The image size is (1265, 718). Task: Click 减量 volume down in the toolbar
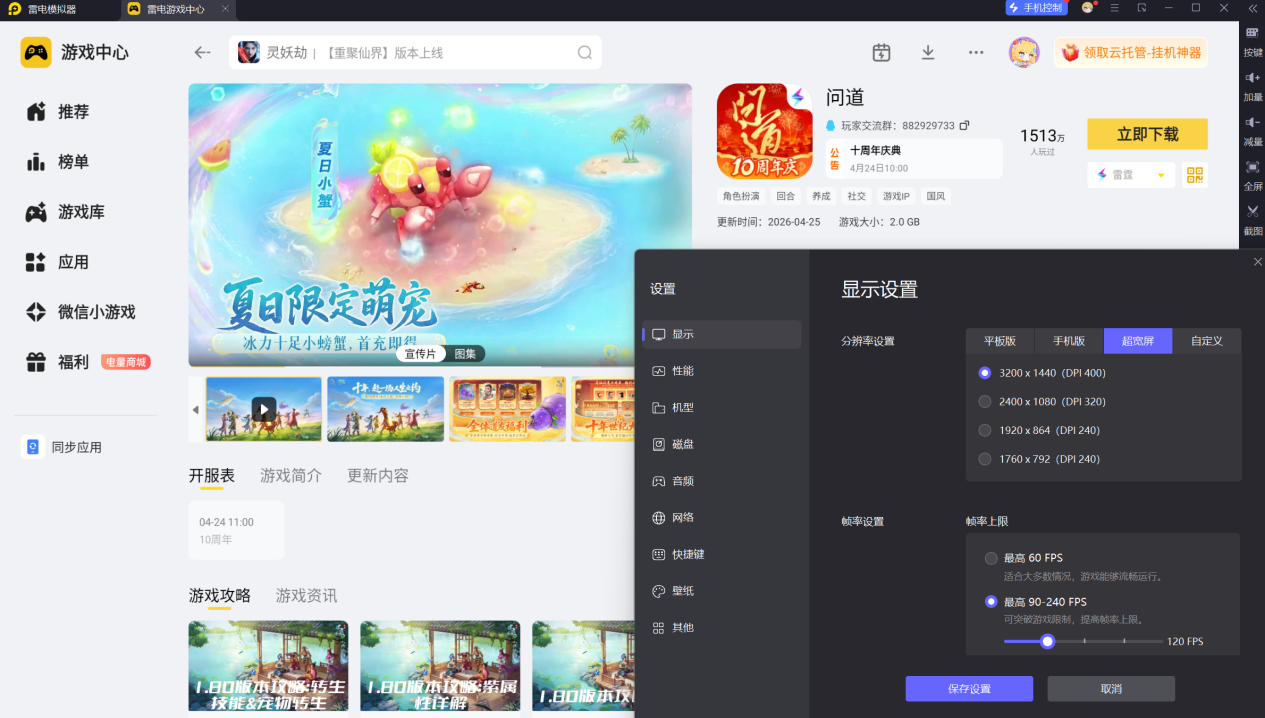coord(1252,130)
